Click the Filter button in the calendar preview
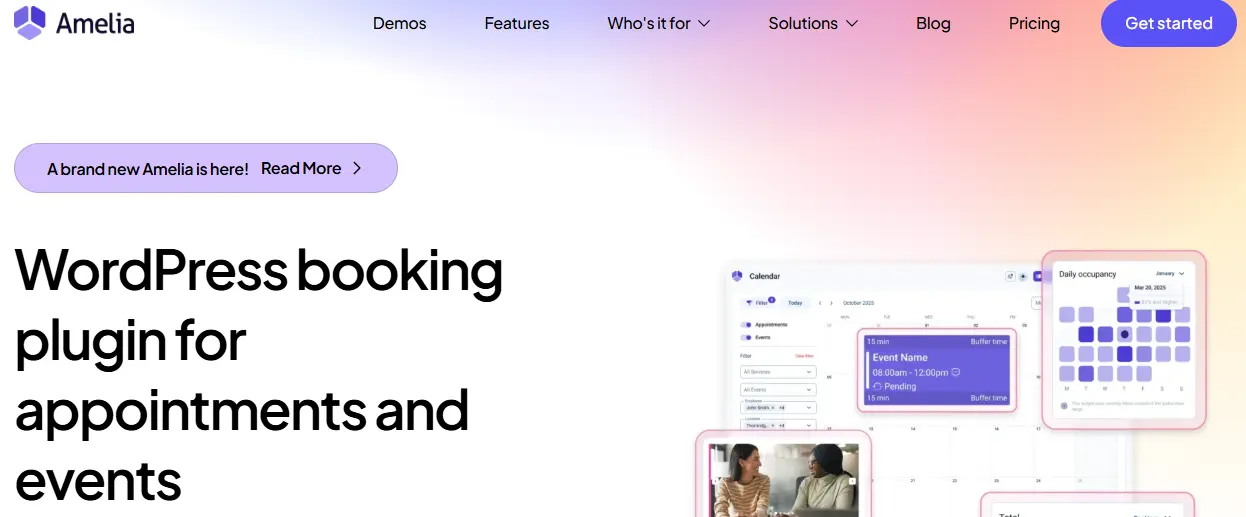 click(758, 302)
